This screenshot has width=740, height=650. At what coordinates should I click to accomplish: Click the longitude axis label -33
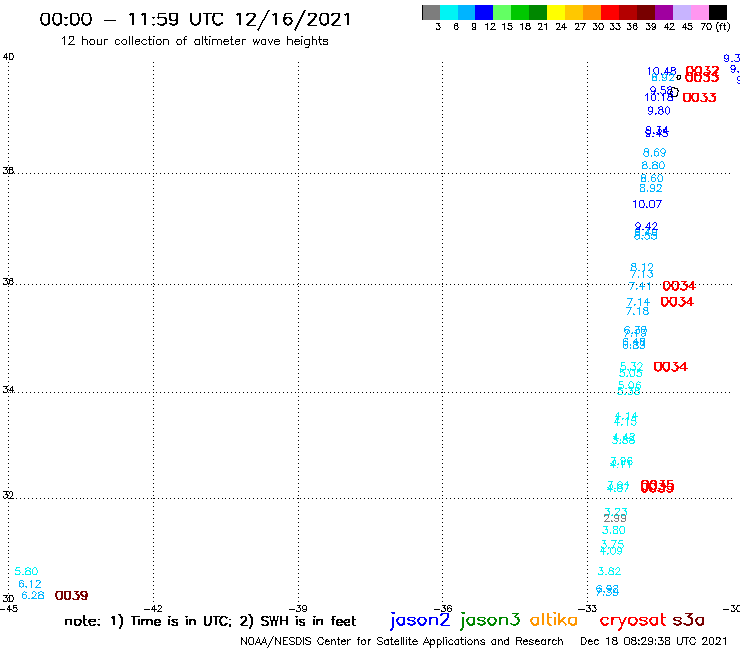click(x=588, y=609)
